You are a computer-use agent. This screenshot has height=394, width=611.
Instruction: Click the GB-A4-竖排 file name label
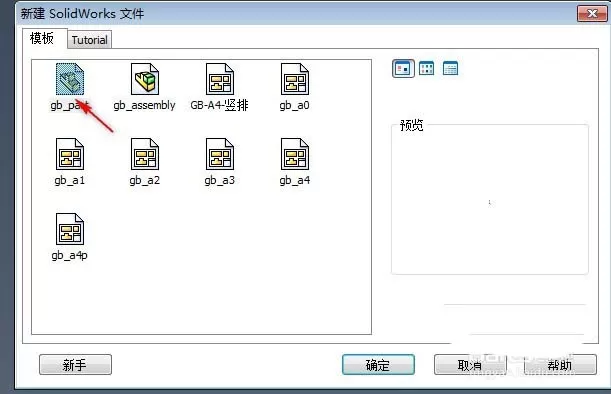[x=219, y=105]
